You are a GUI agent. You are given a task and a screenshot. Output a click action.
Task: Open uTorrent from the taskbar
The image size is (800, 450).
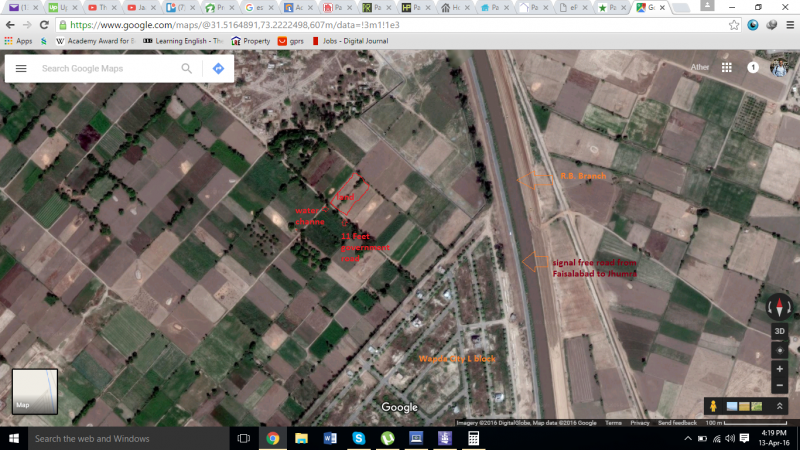pos(387,438)
